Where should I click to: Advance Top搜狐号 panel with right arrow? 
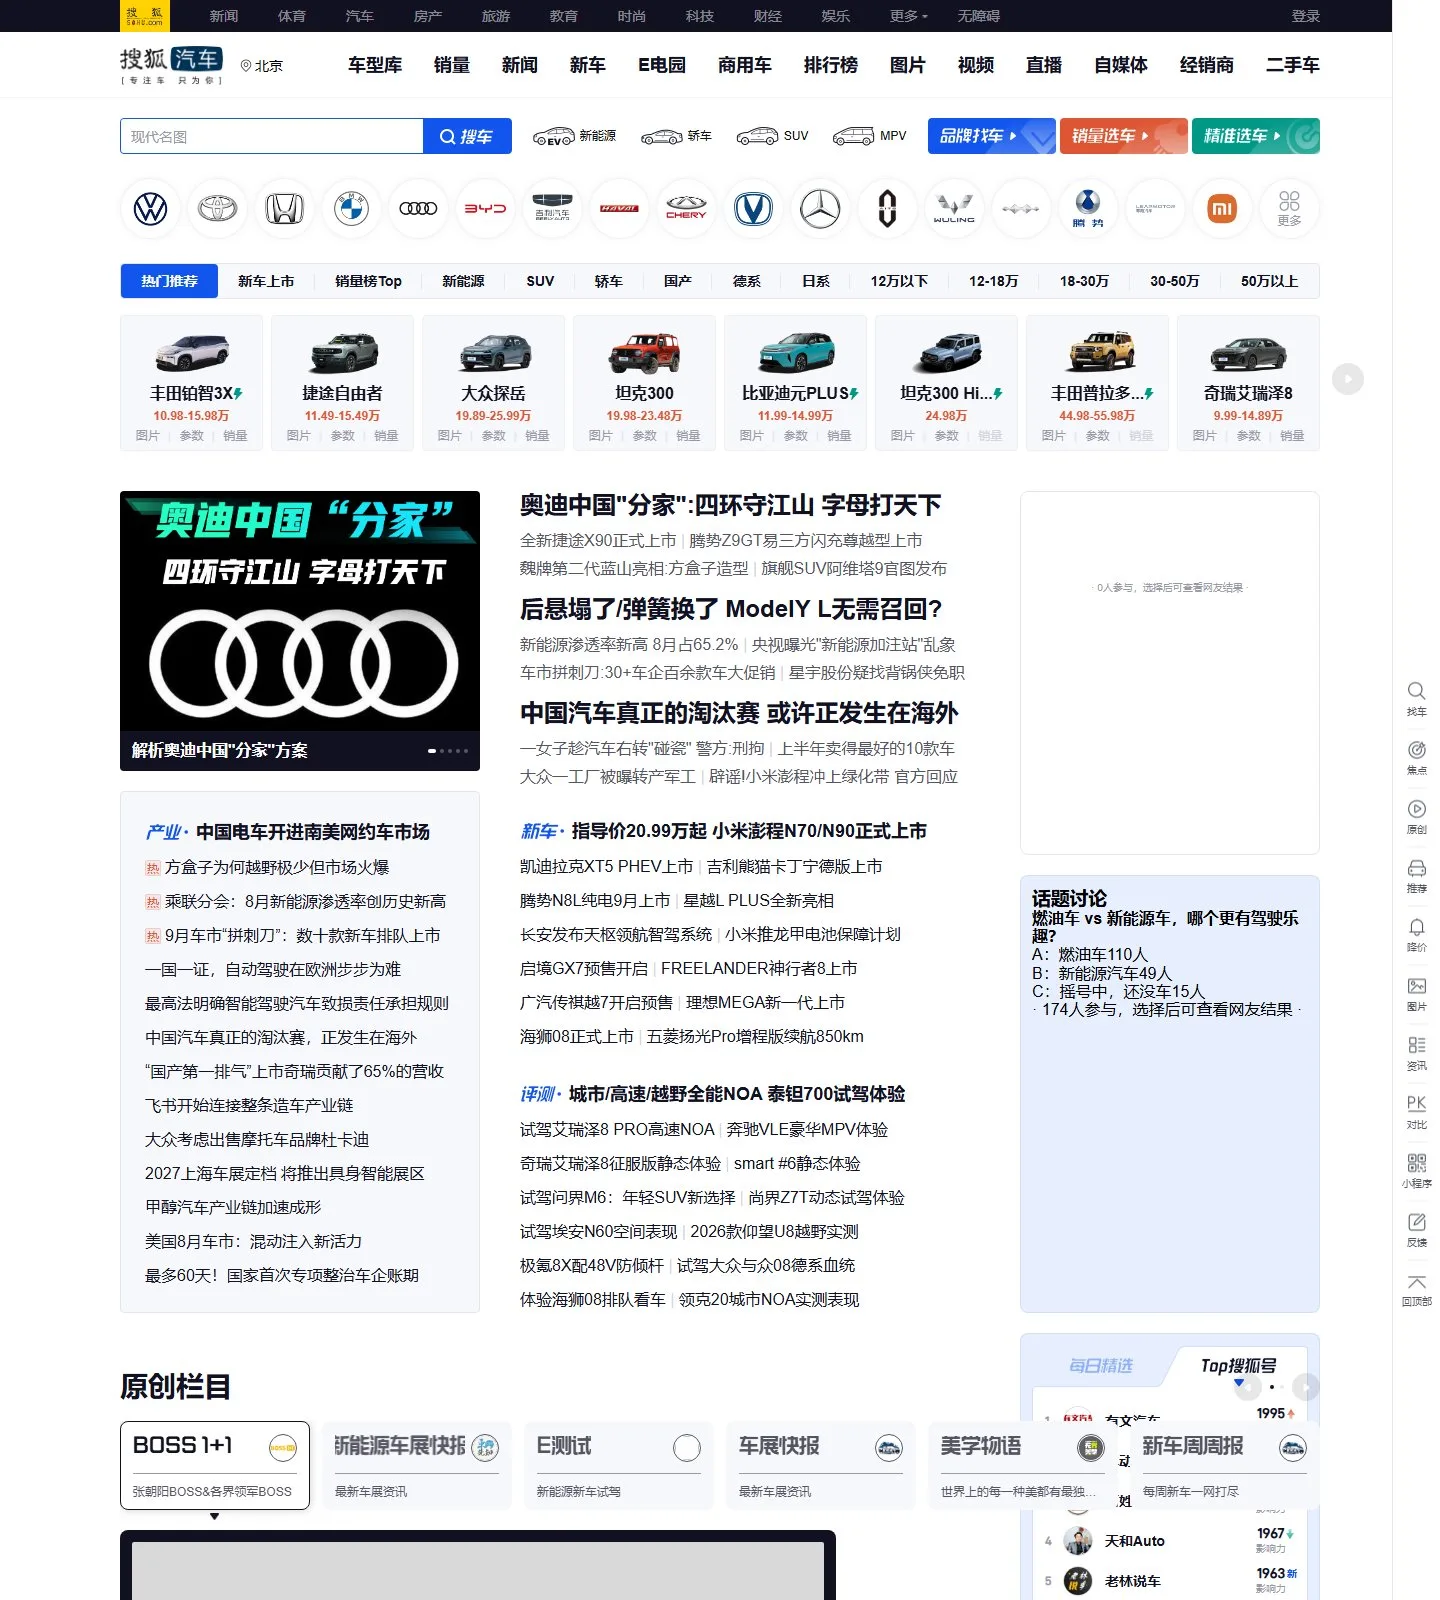pyautogui.click(x=1305, y=1387)
